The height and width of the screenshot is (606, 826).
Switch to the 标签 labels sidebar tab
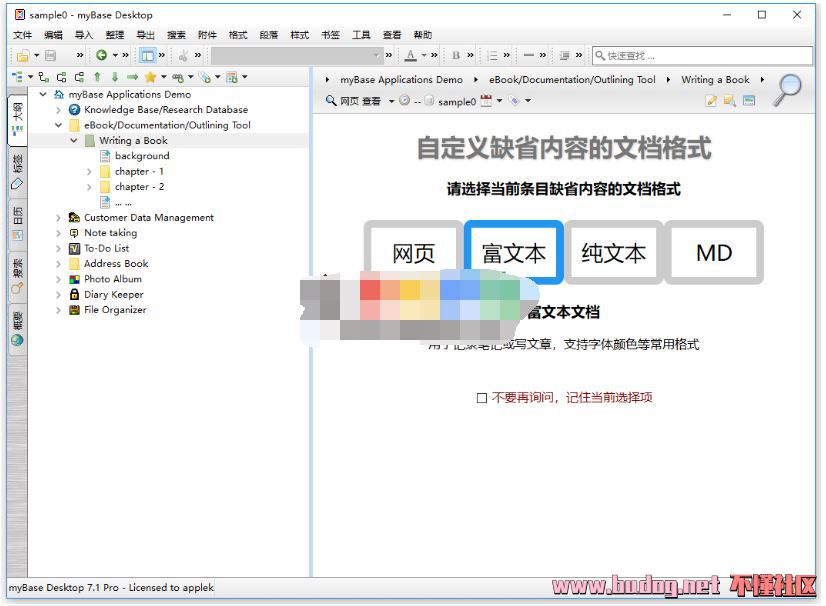pos(17,172)
